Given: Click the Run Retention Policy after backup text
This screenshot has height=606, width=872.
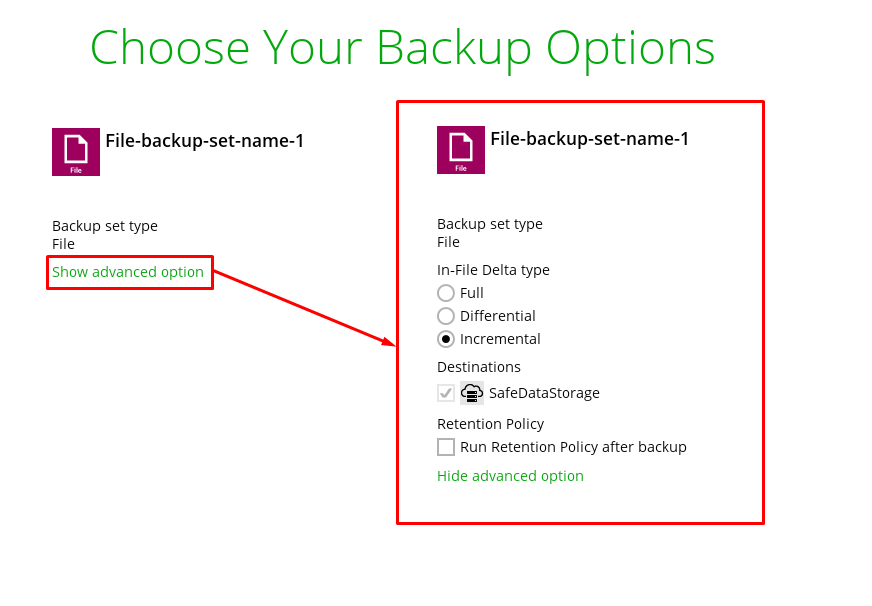Looking at the screenshot, I should (x=573, y=447).
